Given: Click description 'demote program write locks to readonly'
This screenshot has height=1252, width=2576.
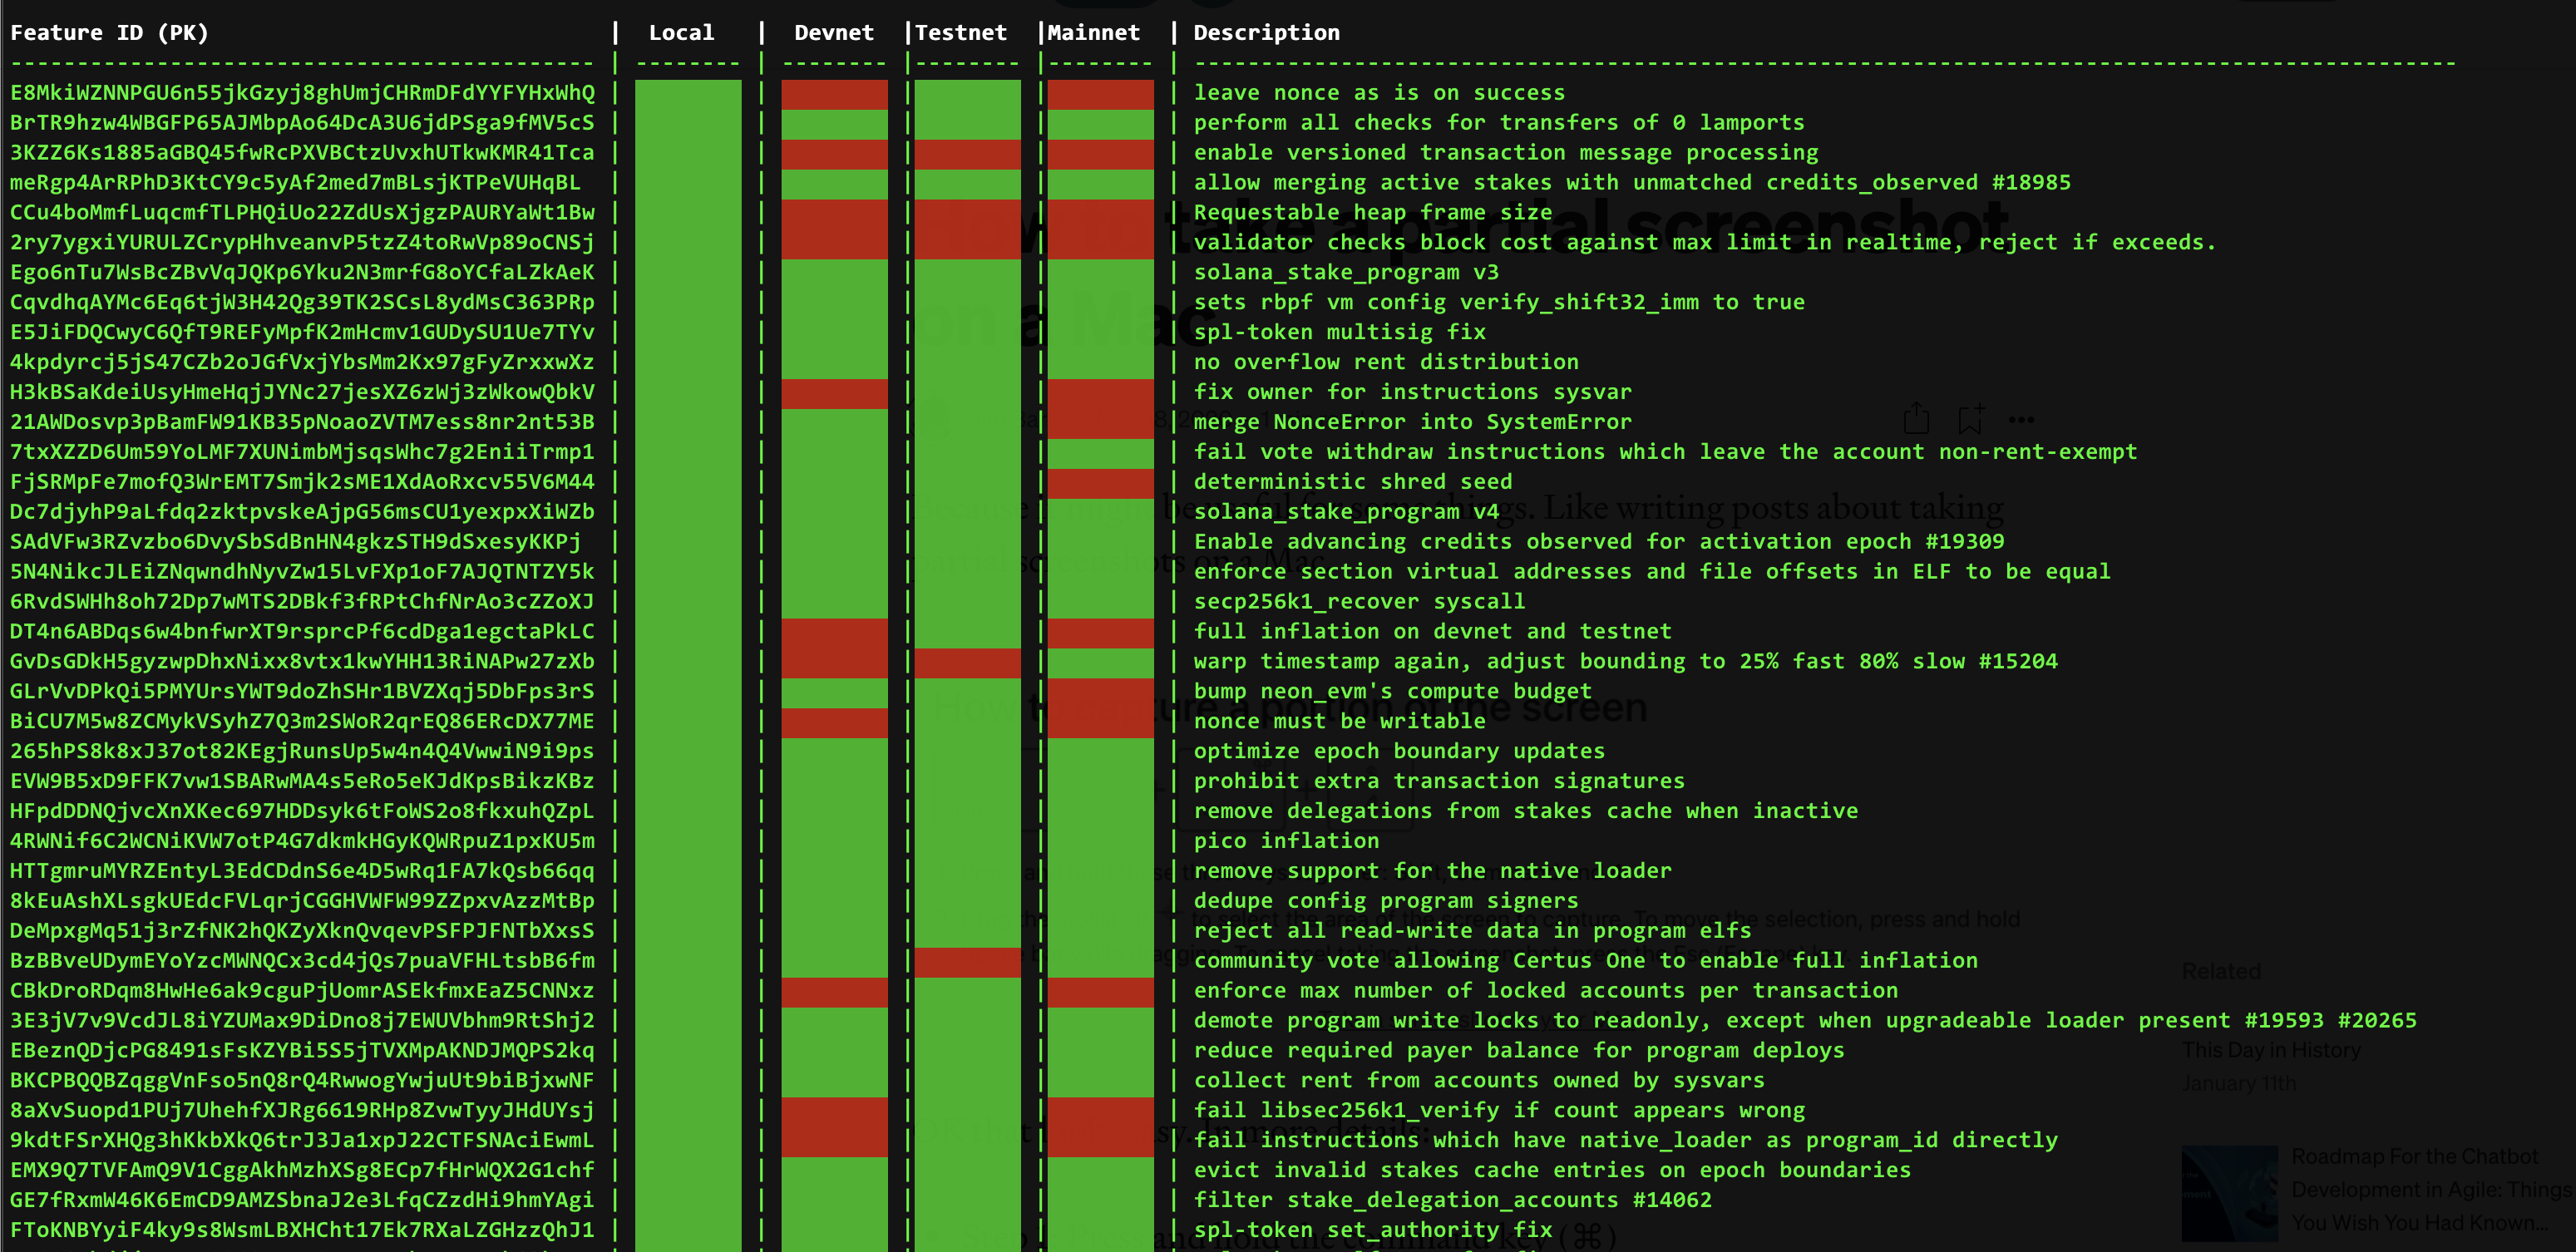Looking at the screenshot, I should coord(1805,1021).
